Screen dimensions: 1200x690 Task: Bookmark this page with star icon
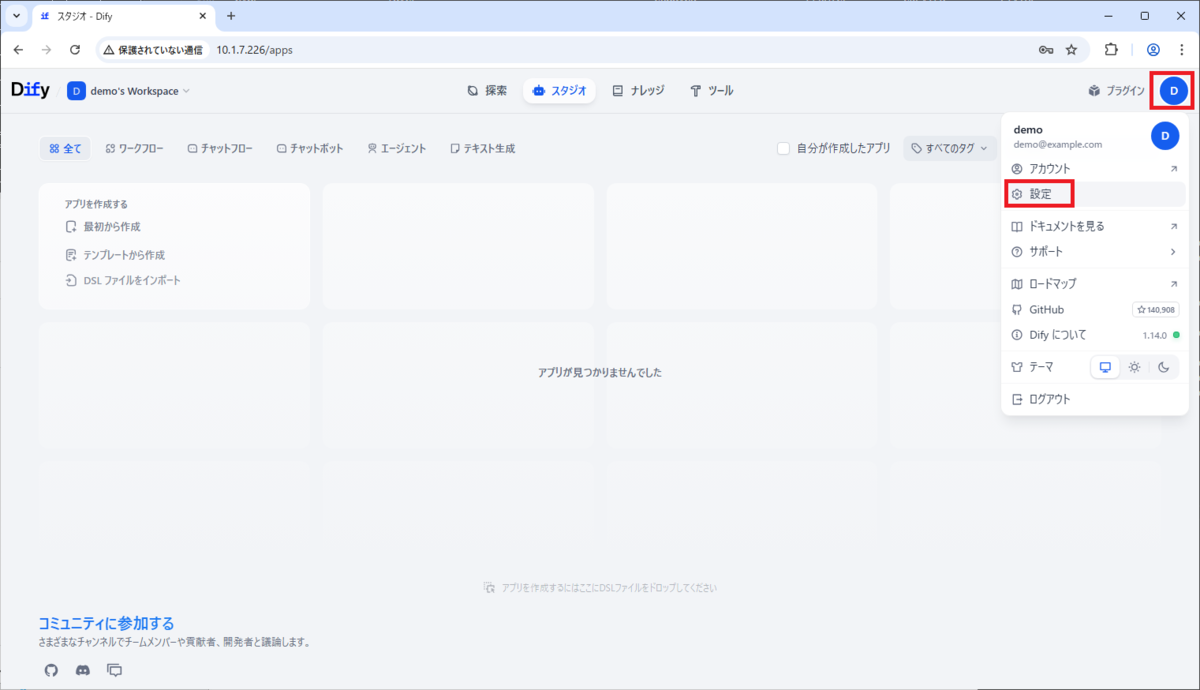[x=1071, y=49]
